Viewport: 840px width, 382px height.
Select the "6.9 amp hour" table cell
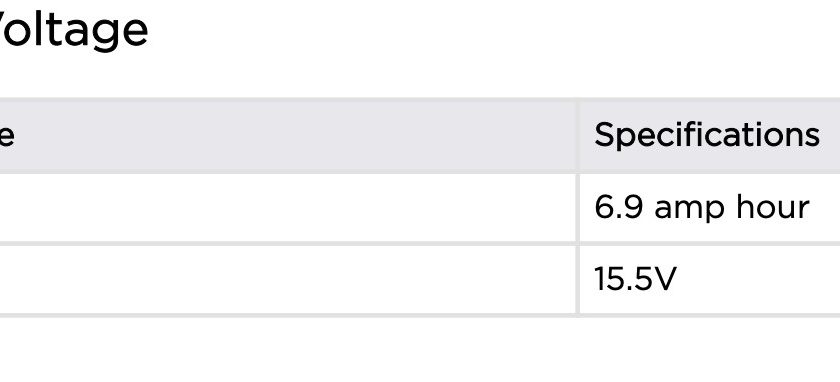[x=710, y=207]
